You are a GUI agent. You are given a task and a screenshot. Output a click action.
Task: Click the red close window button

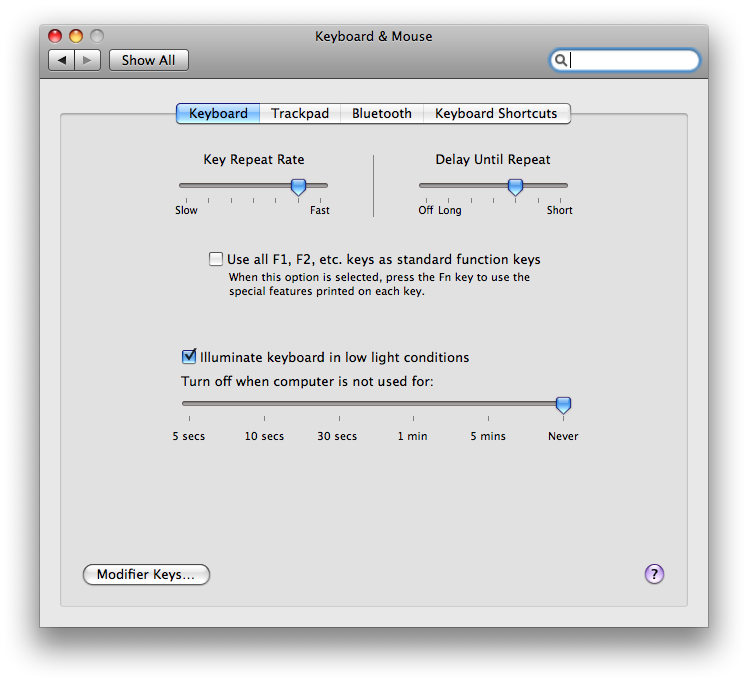(x=56, y=36)
